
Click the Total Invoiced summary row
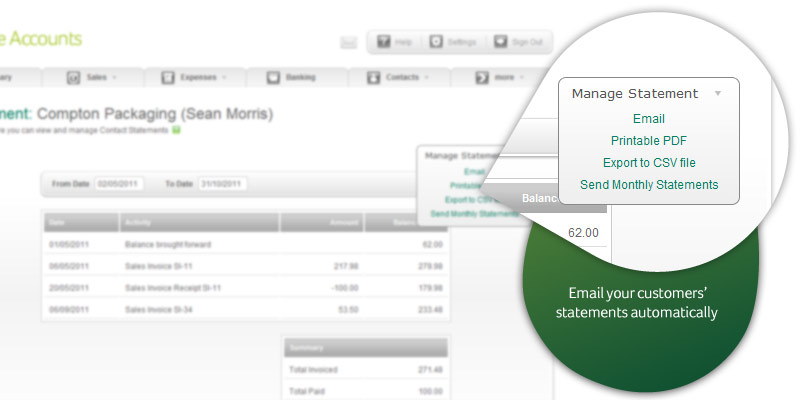[x=366, y=369]
